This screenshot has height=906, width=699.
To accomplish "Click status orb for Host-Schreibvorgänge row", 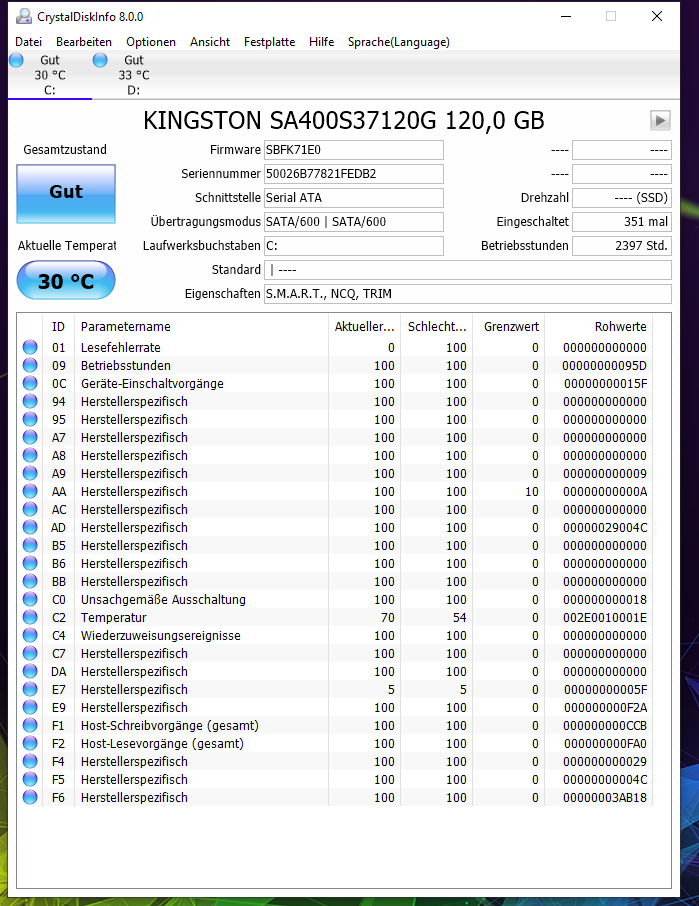I will pos(30,725).
